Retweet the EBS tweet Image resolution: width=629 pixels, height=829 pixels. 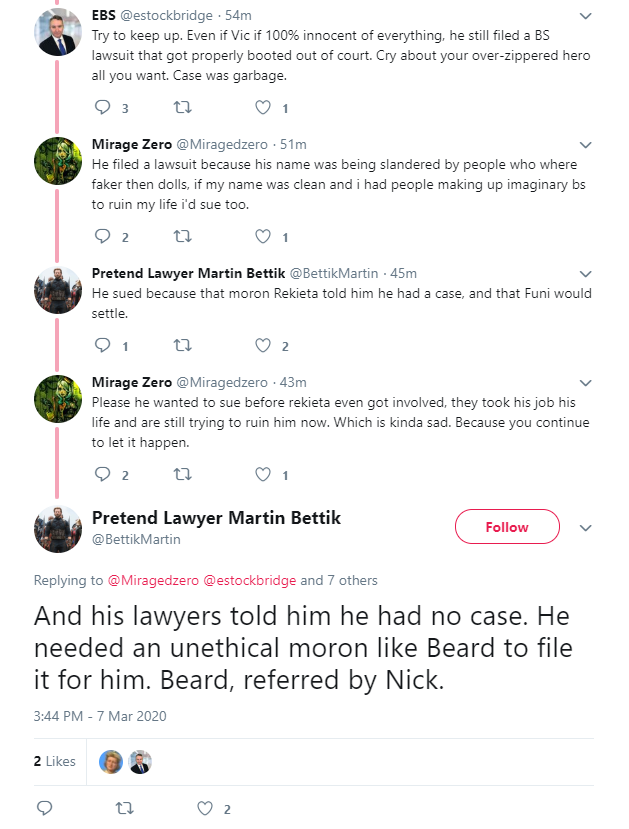click(183, 108)
